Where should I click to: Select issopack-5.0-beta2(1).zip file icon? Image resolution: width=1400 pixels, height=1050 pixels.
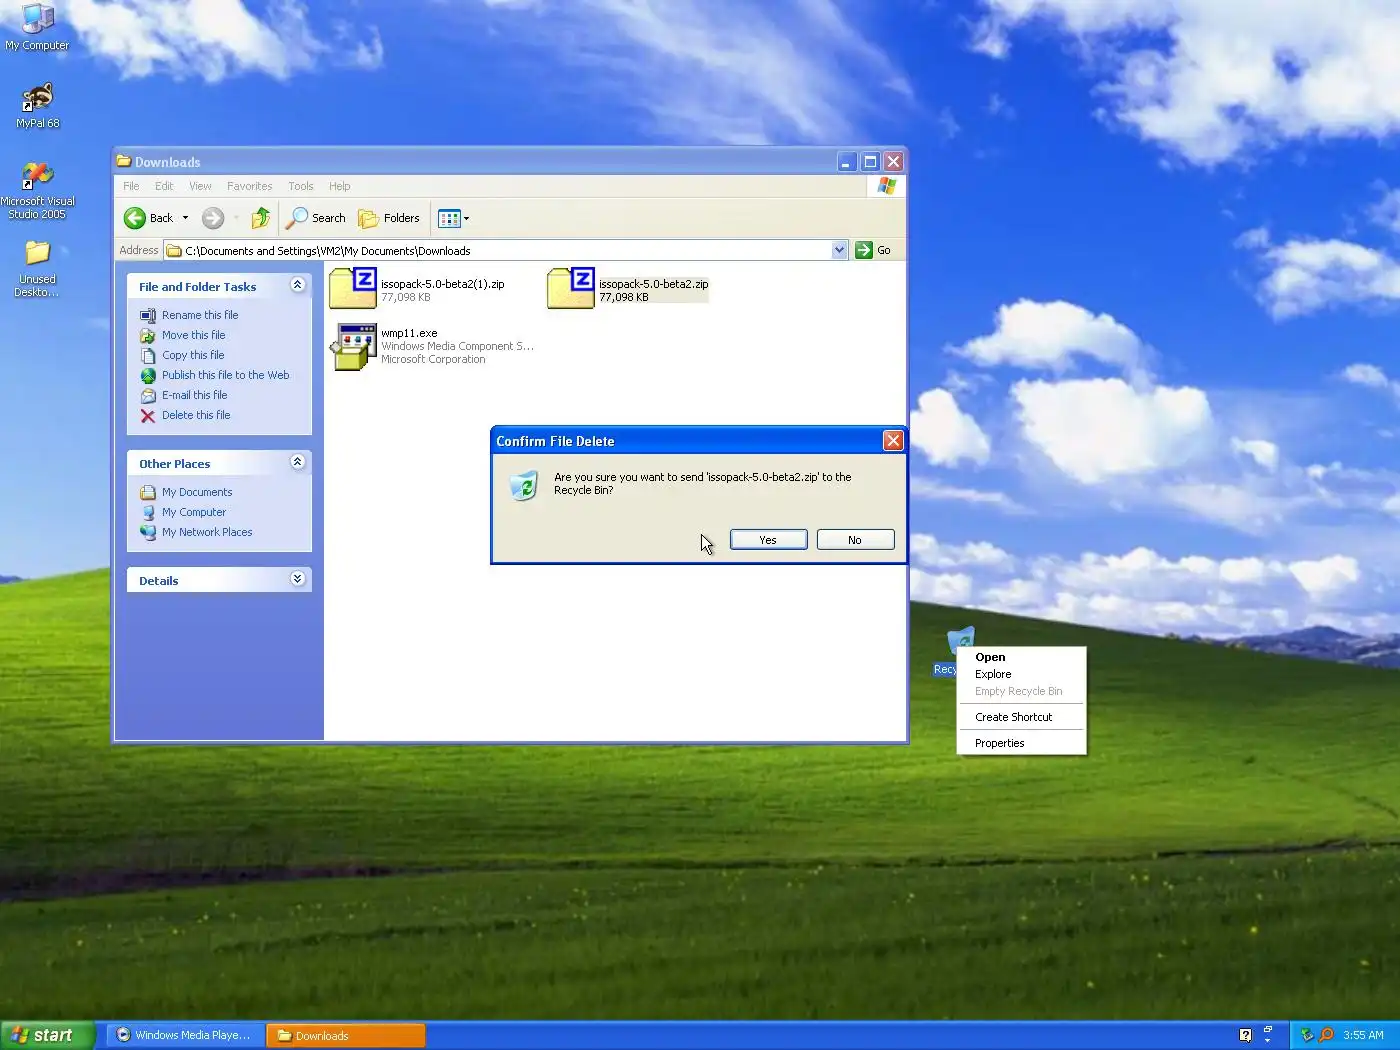pos(353,289)
